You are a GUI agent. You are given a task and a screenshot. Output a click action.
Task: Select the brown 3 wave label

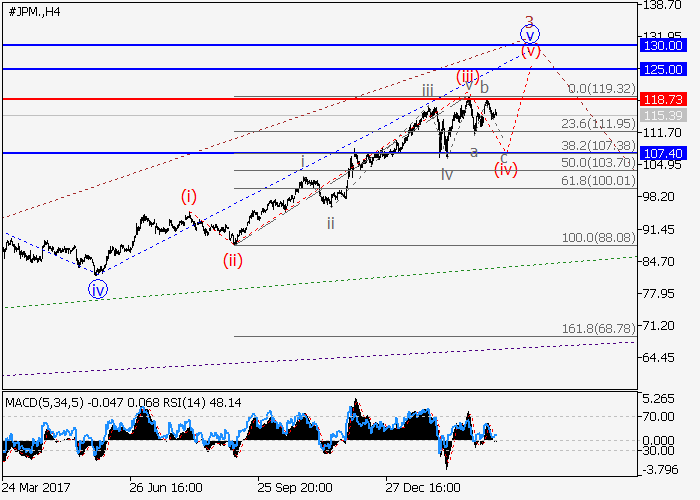tap(529, 21)
